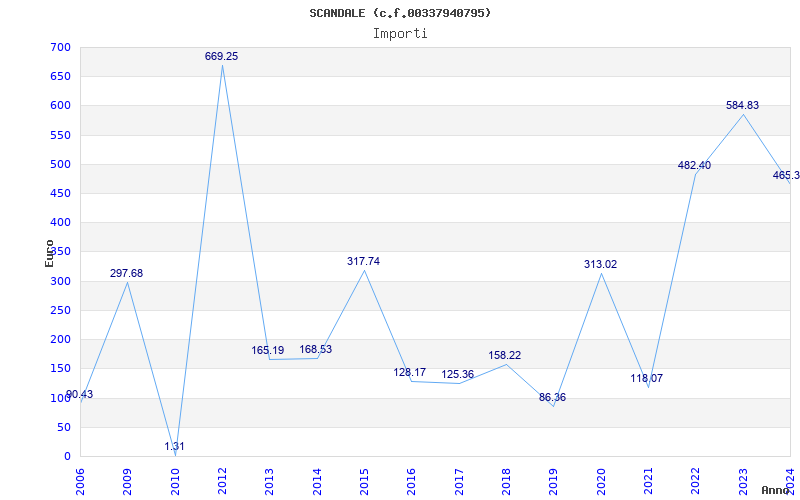Click the 250 y-axis tick label
The image size is (800, 500).
point(61,311)
